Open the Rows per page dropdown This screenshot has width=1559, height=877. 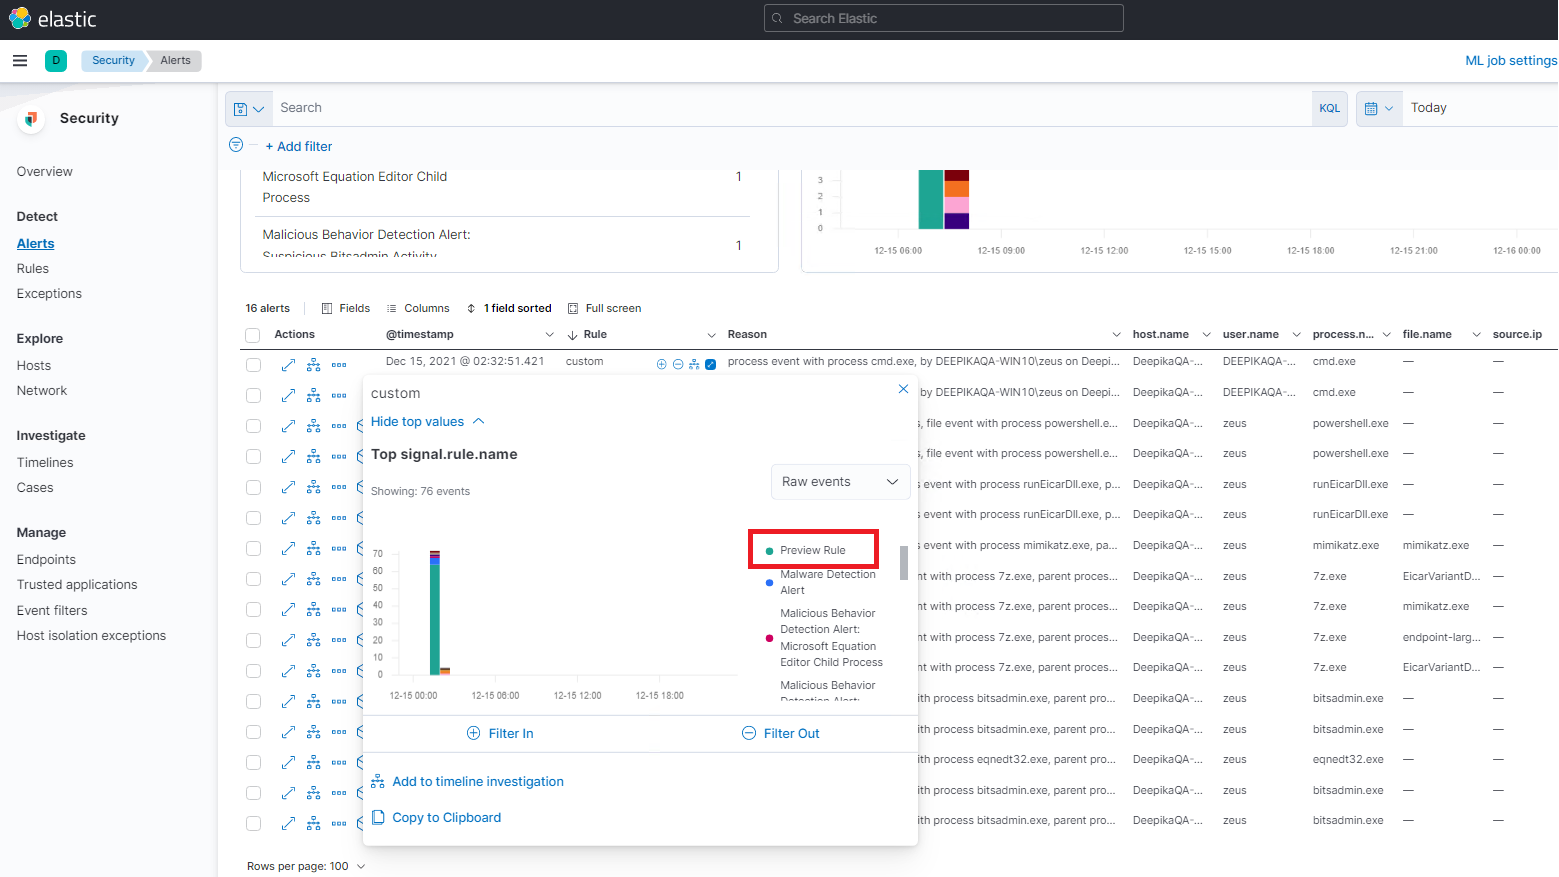pyautogui.click(x=306, y=866)
